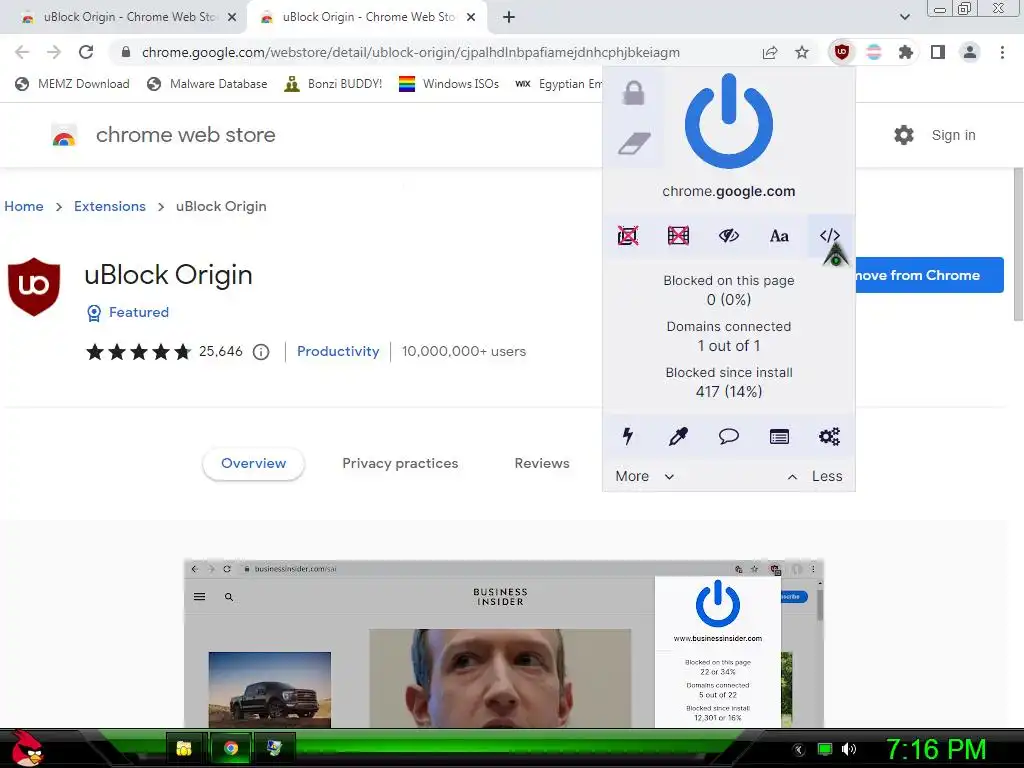Click the eraser icon in uBlock popup
The width and height of the screenshot is (1024, 768).
pyautogui.click(x=633, y=143)
